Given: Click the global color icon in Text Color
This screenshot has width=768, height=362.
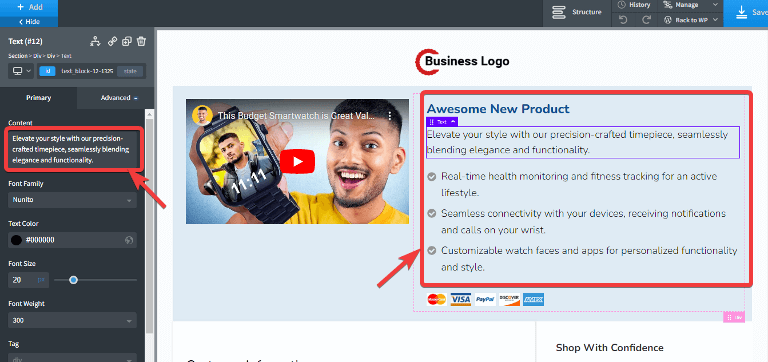Looking at the screenshot, I should 129,240.
